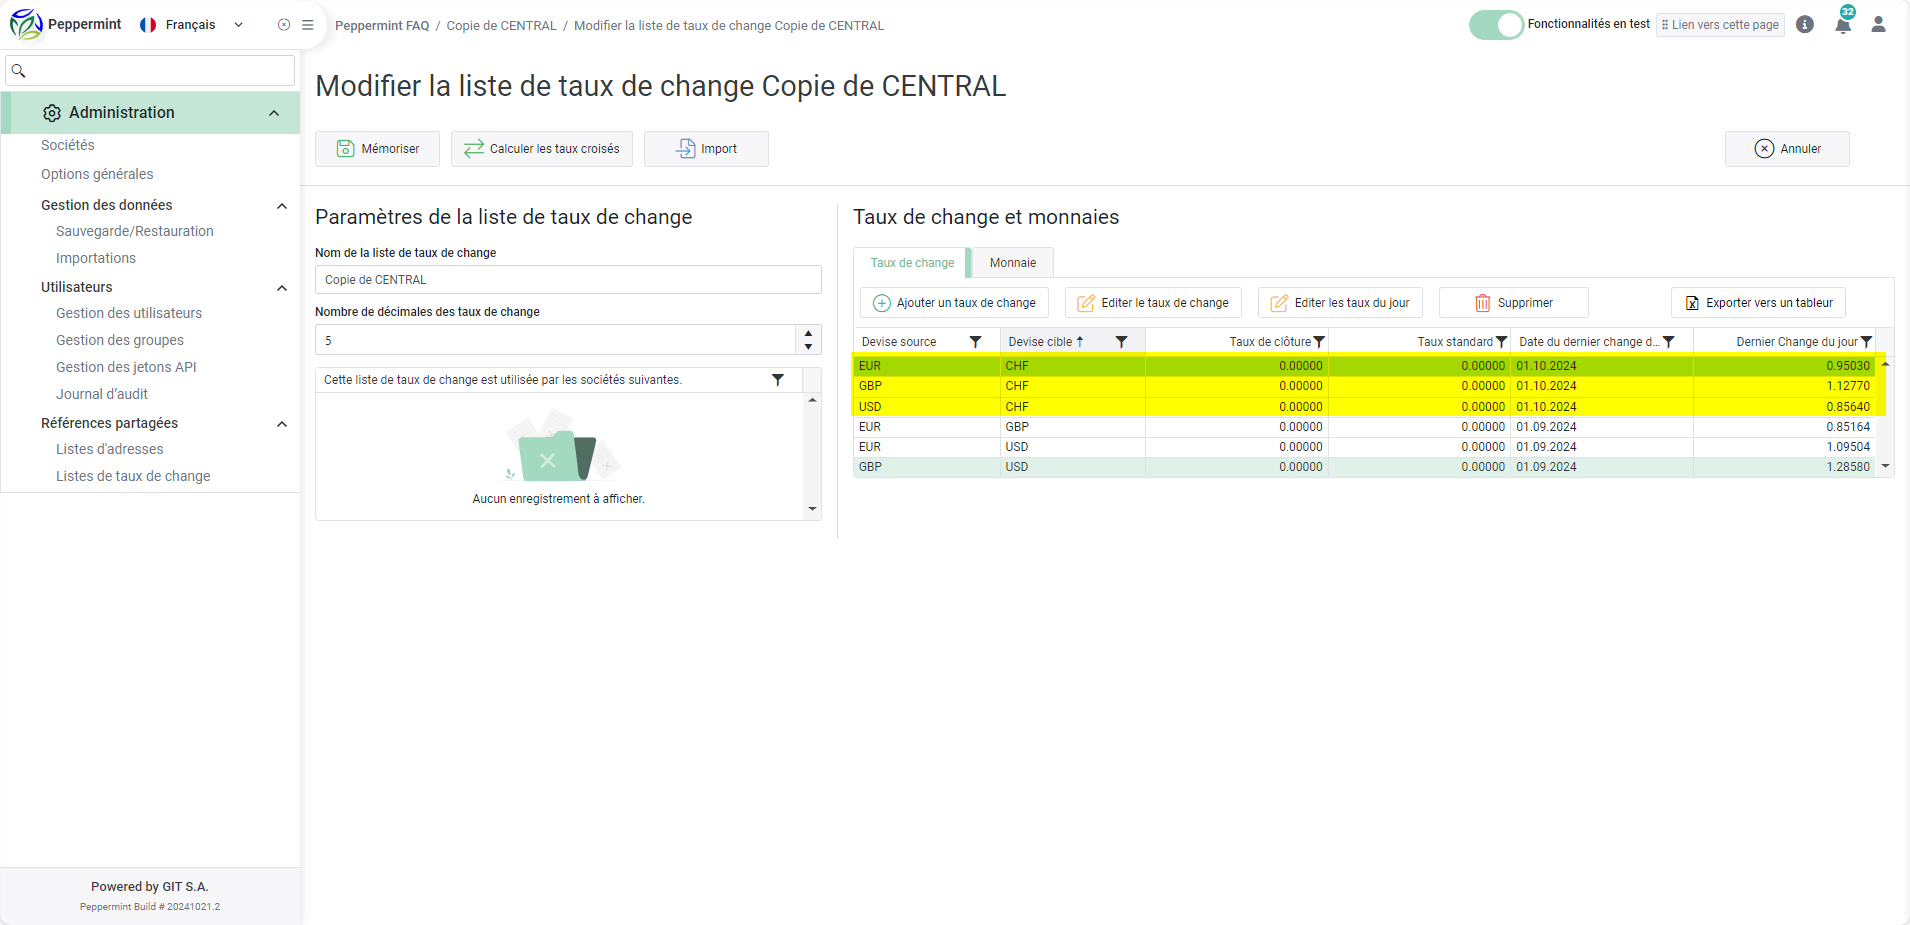Toggle Fonctionnalités en test switch

(x=1496, y=25)
